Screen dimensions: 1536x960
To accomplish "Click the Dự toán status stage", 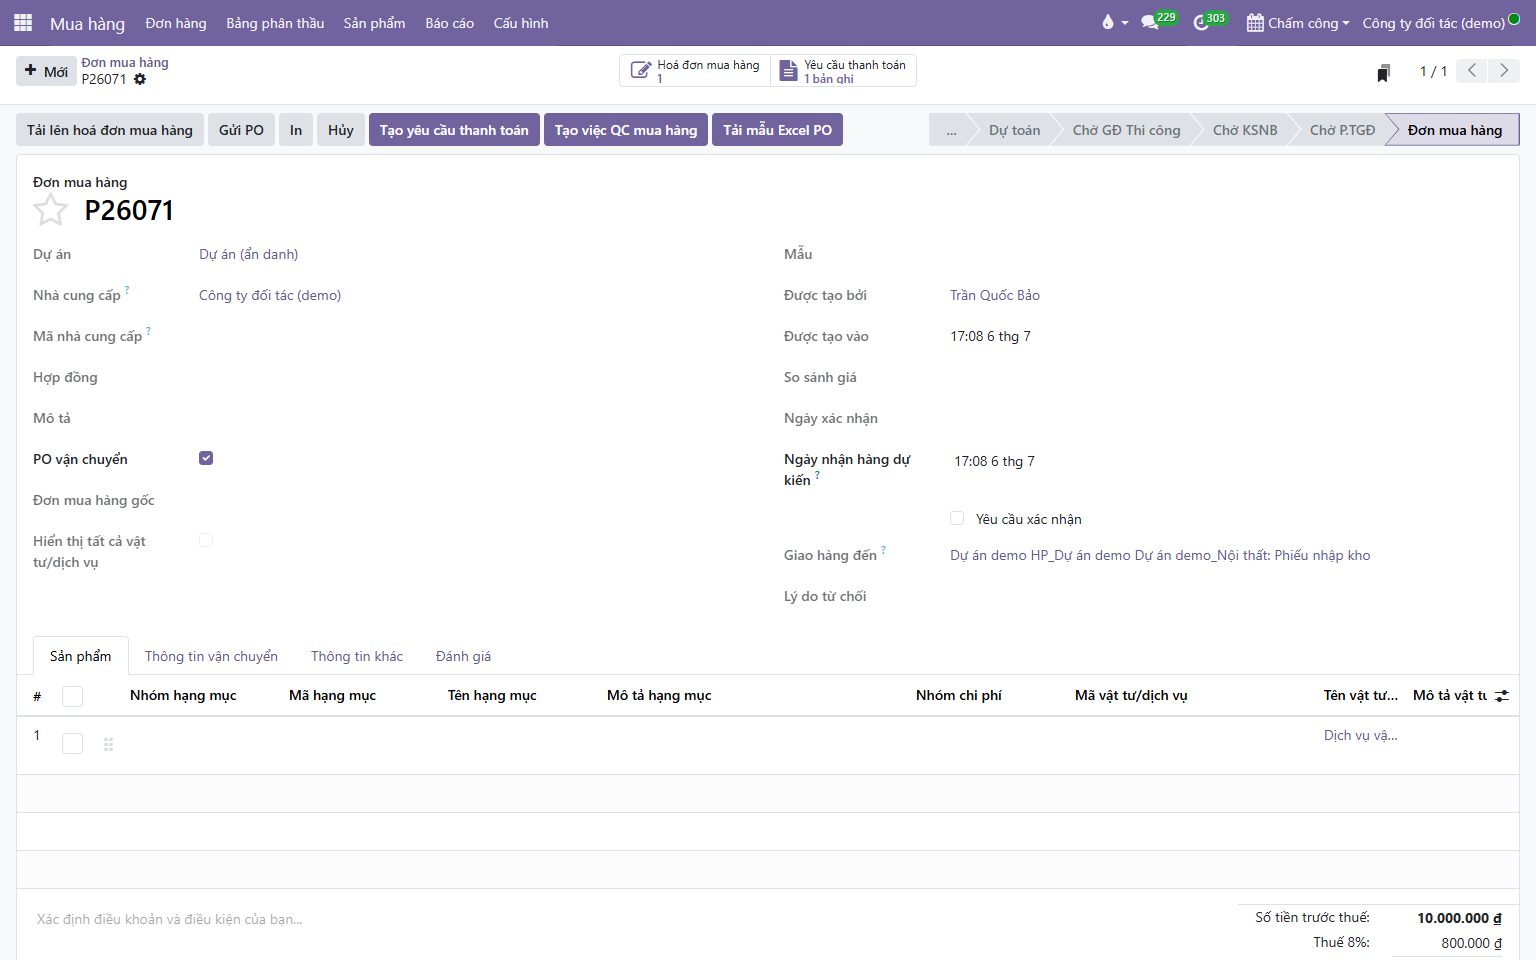I will pyautogui.click(x=1014, y=130).
